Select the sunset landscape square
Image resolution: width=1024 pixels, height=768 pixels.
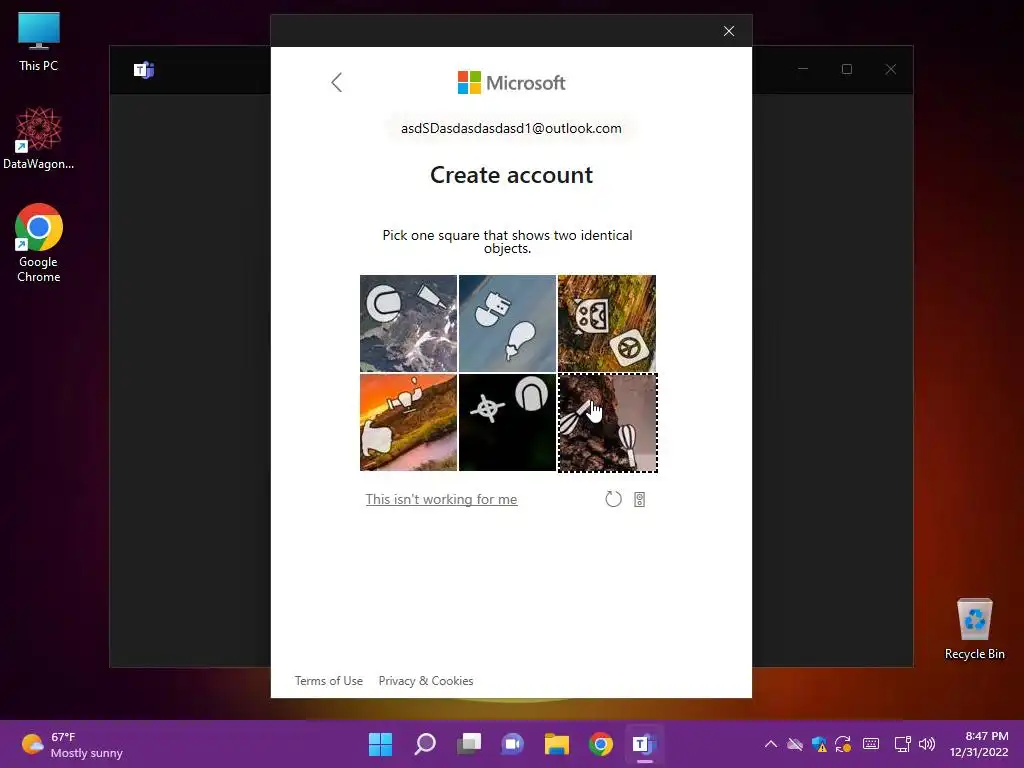408,423
